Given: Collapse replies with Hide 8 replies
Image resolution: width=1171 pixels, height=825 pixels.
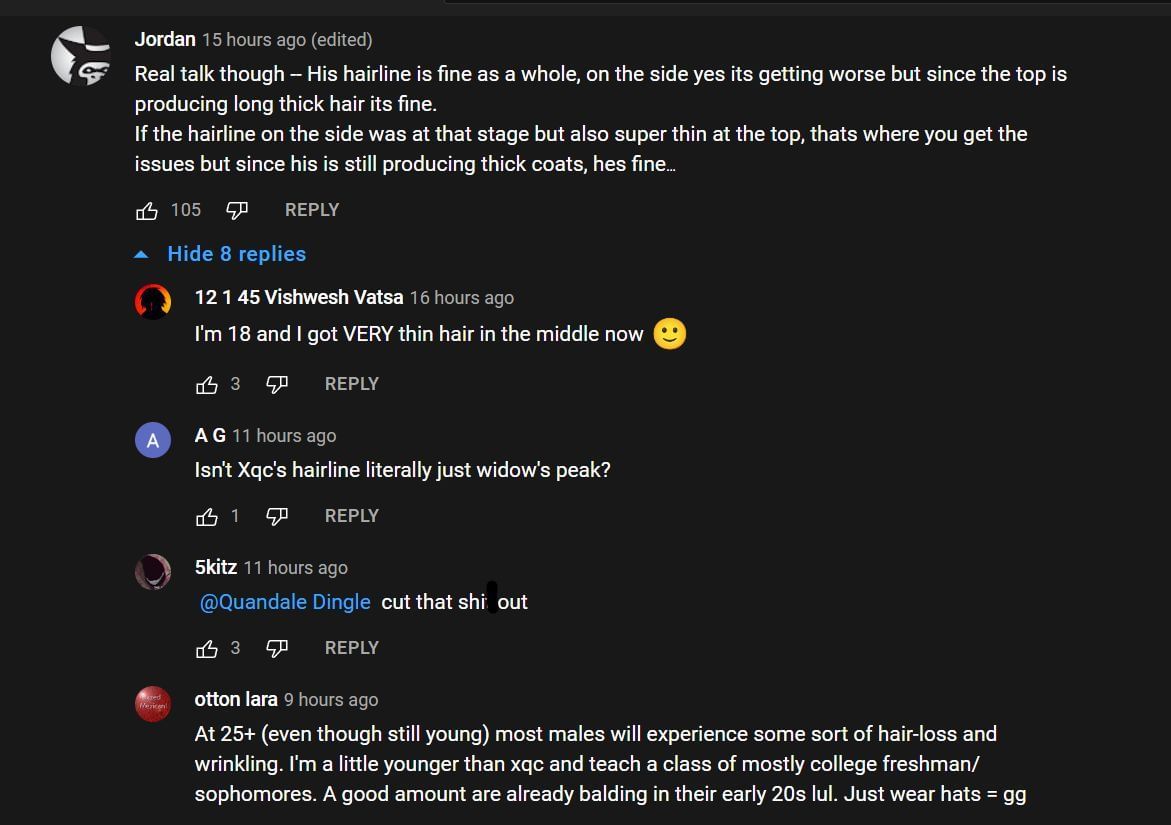Looking at the screenshot, I should point(236,254).
